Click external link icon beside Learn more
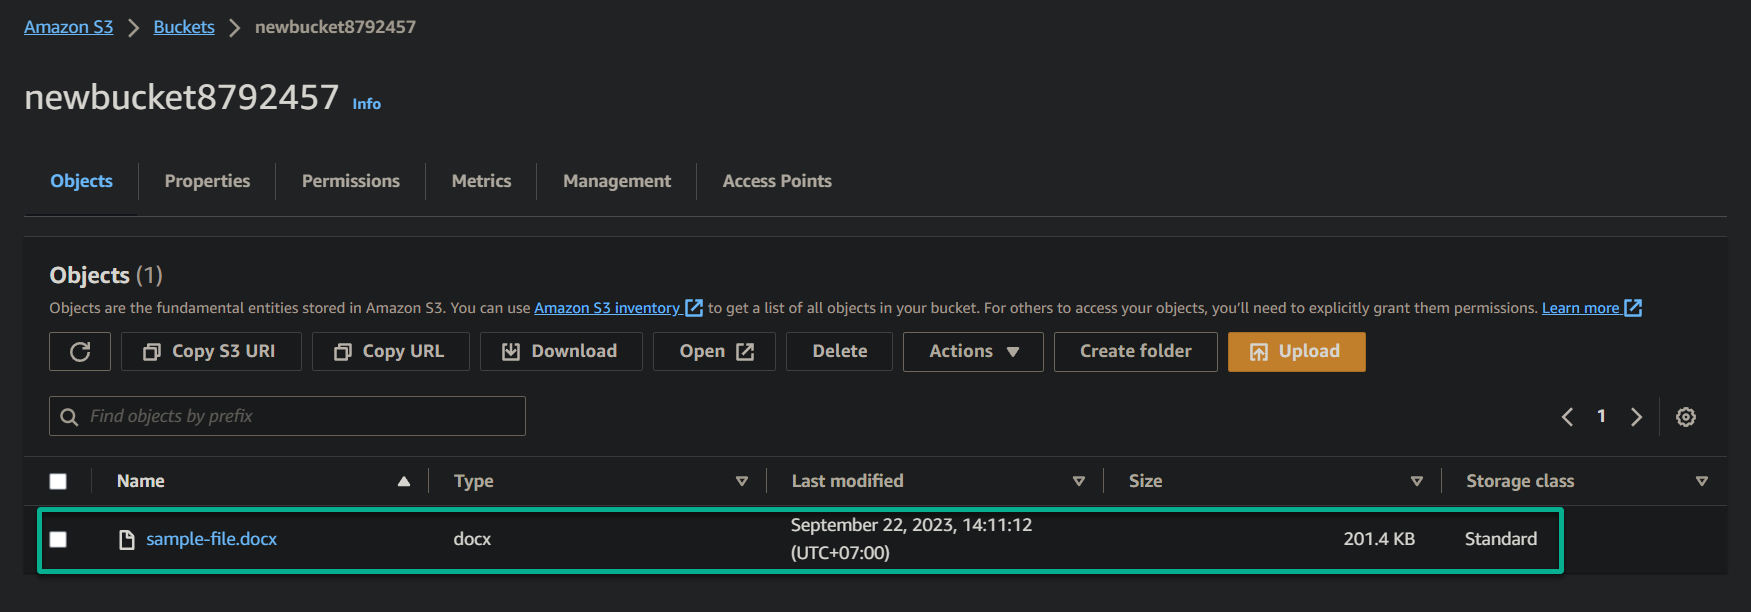 (1633, 308)
